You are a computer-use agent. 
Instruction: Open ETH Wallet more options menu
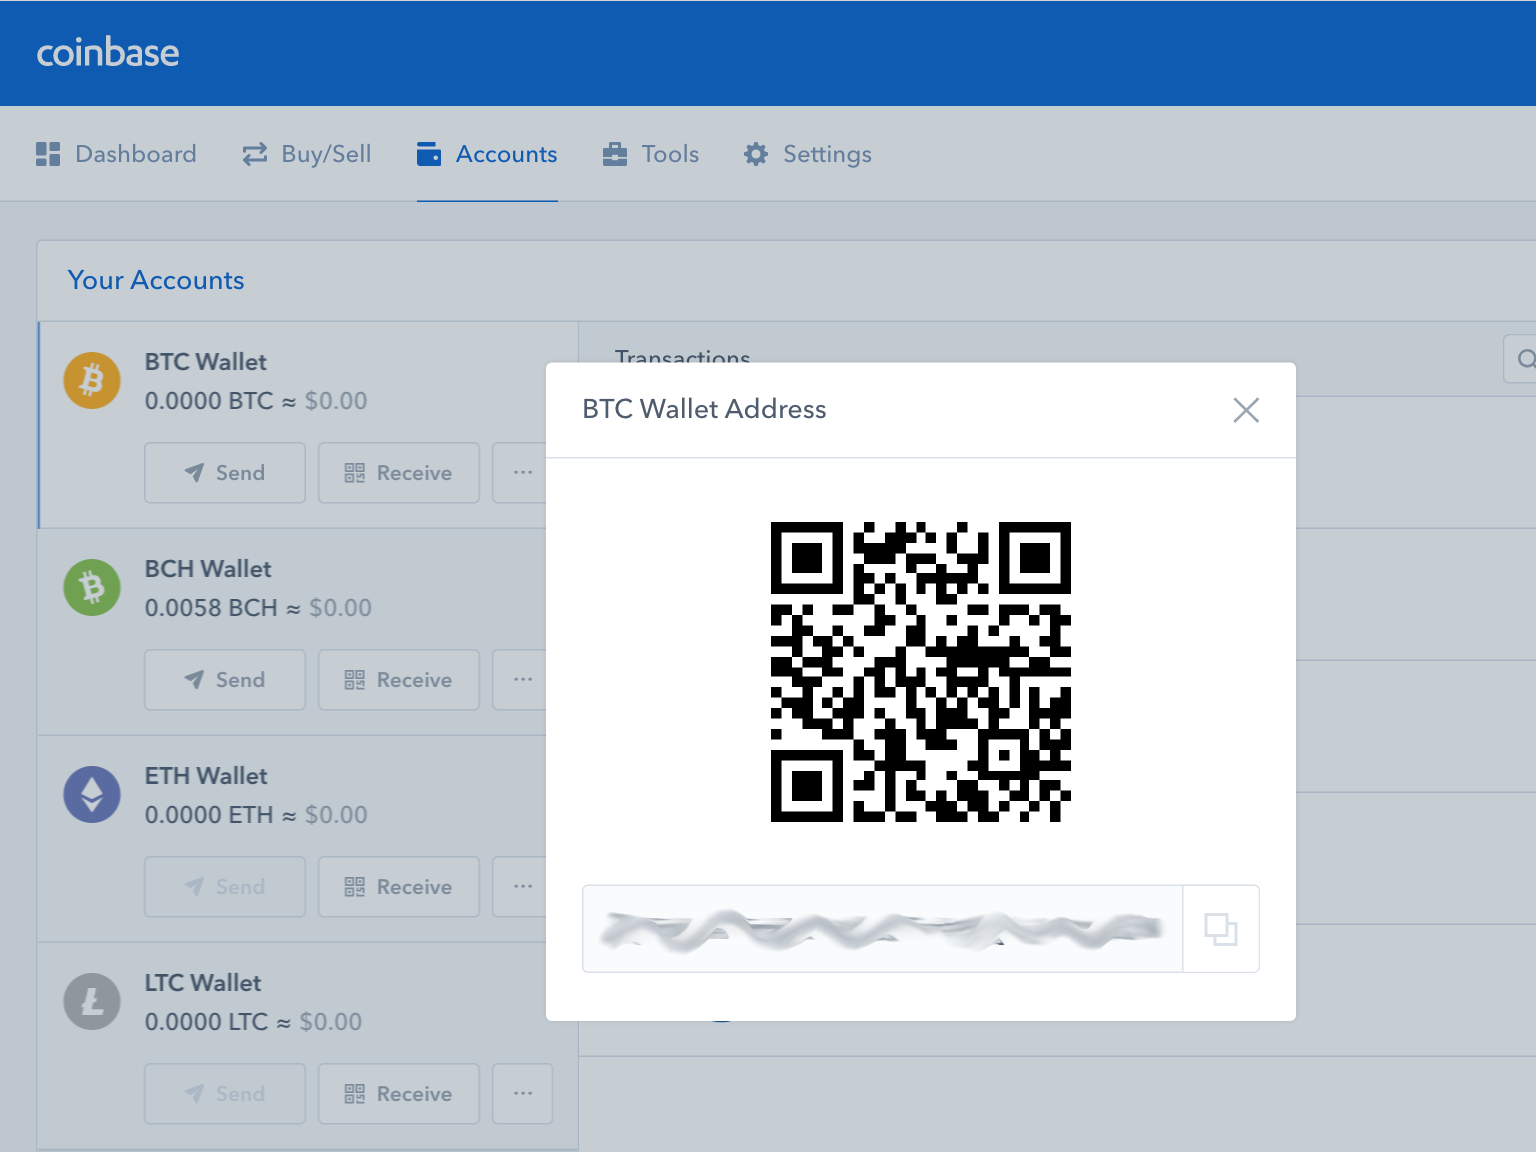[x=522, y=887]
